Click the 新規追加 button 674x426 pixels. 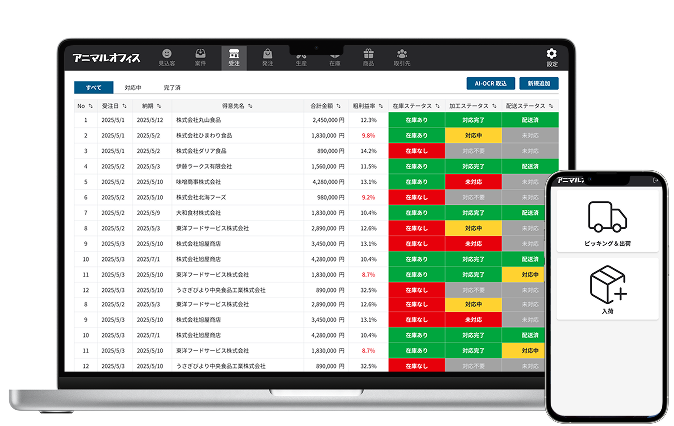(539, 83)
